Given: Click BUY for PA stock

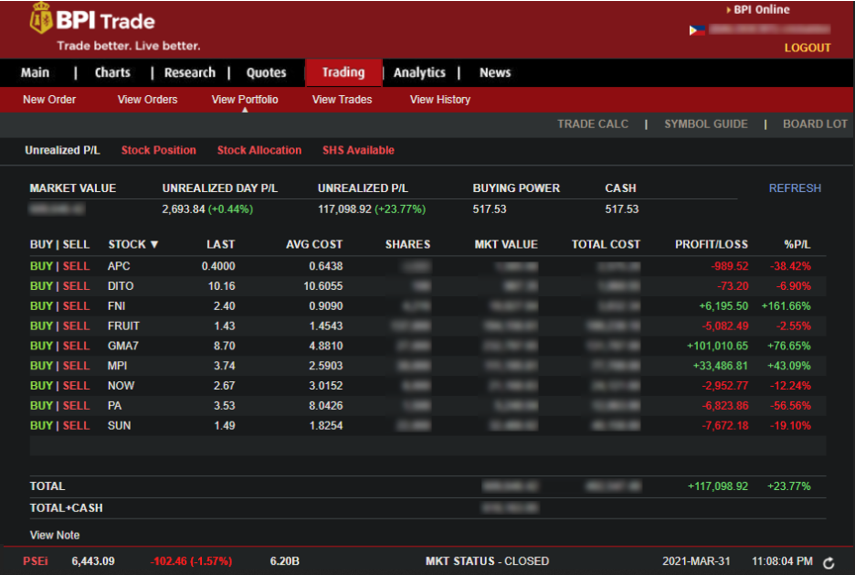Looking at the screenshot, I should click(41, 406).
